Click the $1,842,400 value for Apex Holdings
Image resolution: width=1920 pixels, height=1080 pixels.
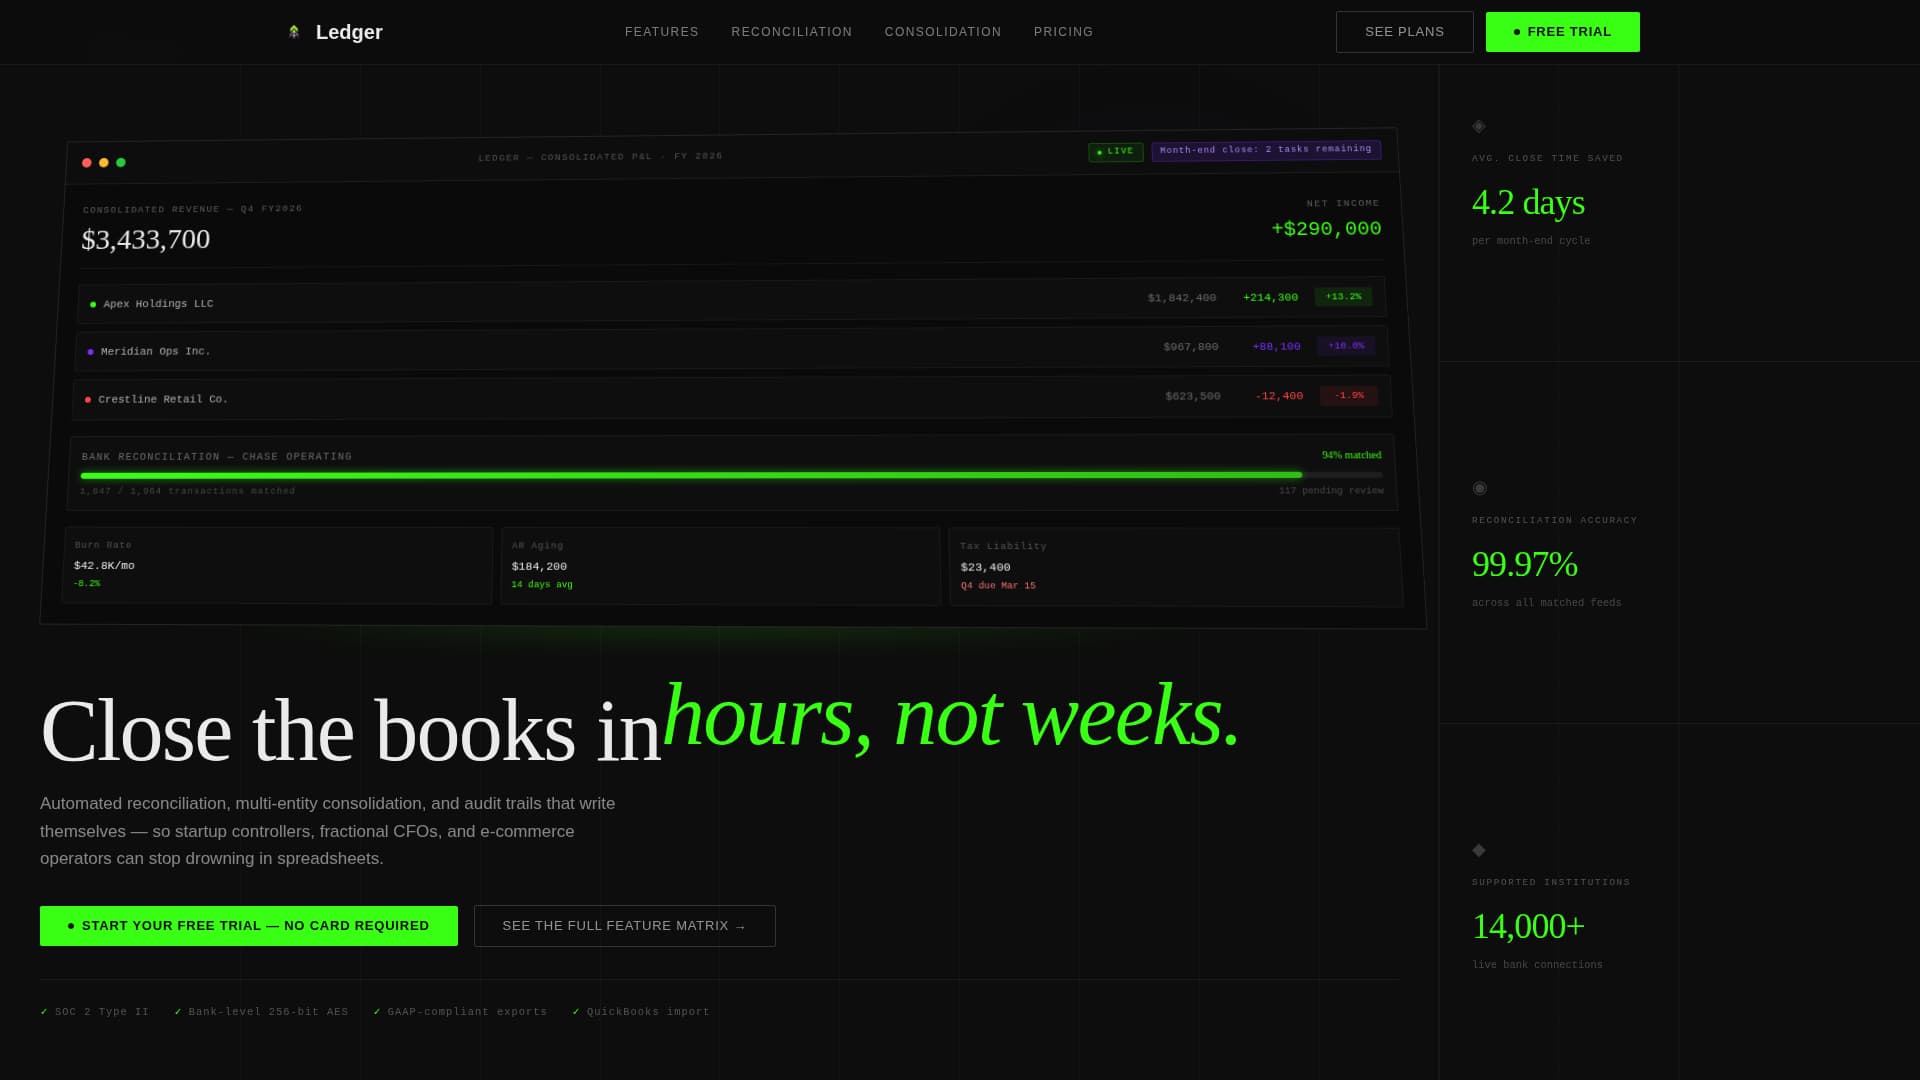[1181, 298]
